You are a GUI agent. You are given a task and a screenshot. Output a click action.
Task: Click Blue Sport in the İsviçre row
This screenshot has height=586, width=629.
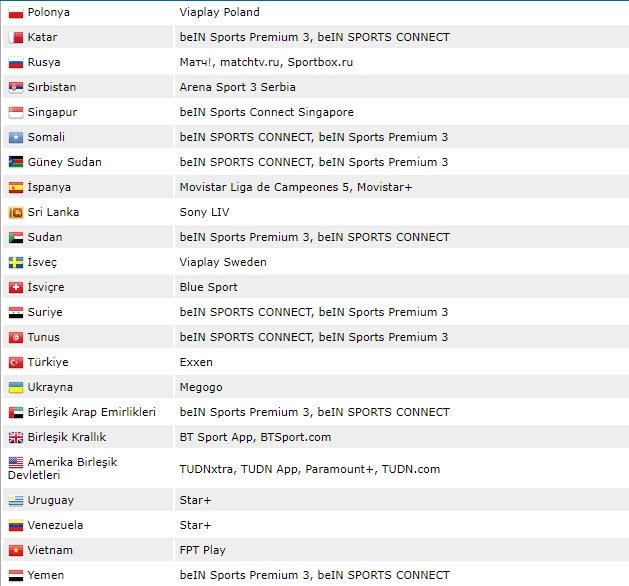click(x=208, y=287)
